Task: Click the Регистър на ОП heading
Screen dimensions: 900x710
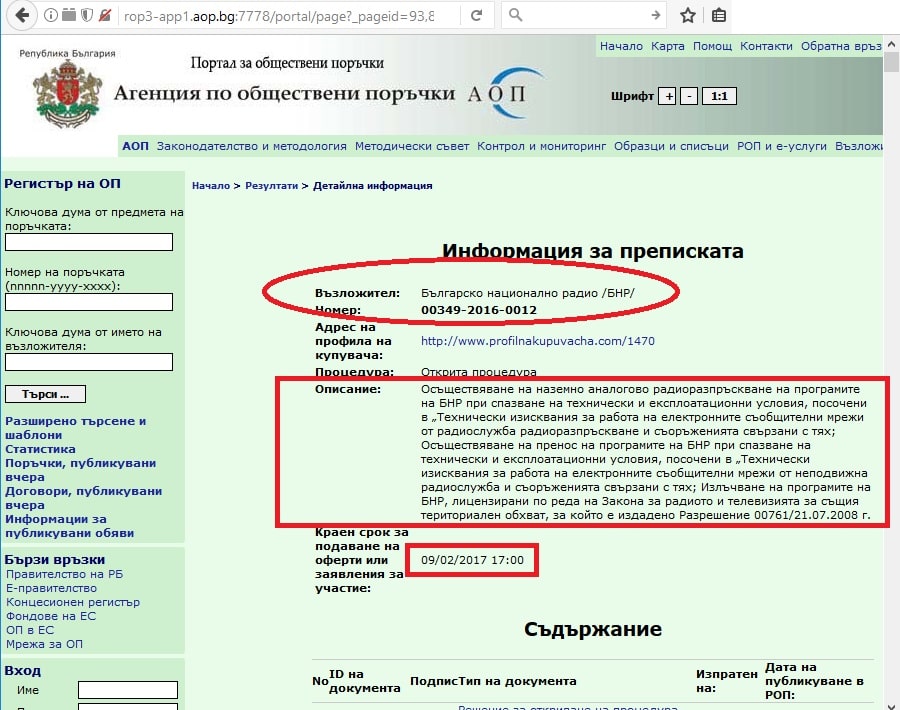Action: click(x=63, y=184)
